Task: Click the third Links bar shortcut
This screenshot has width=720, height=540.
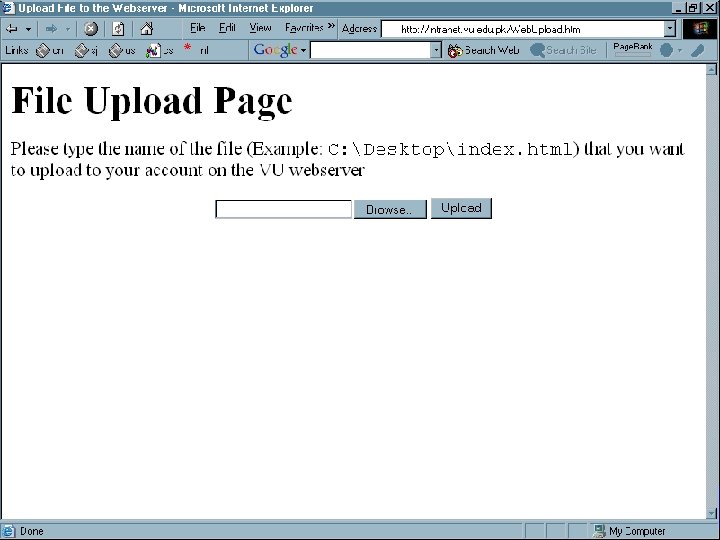Action: click(x=122, y=51)
